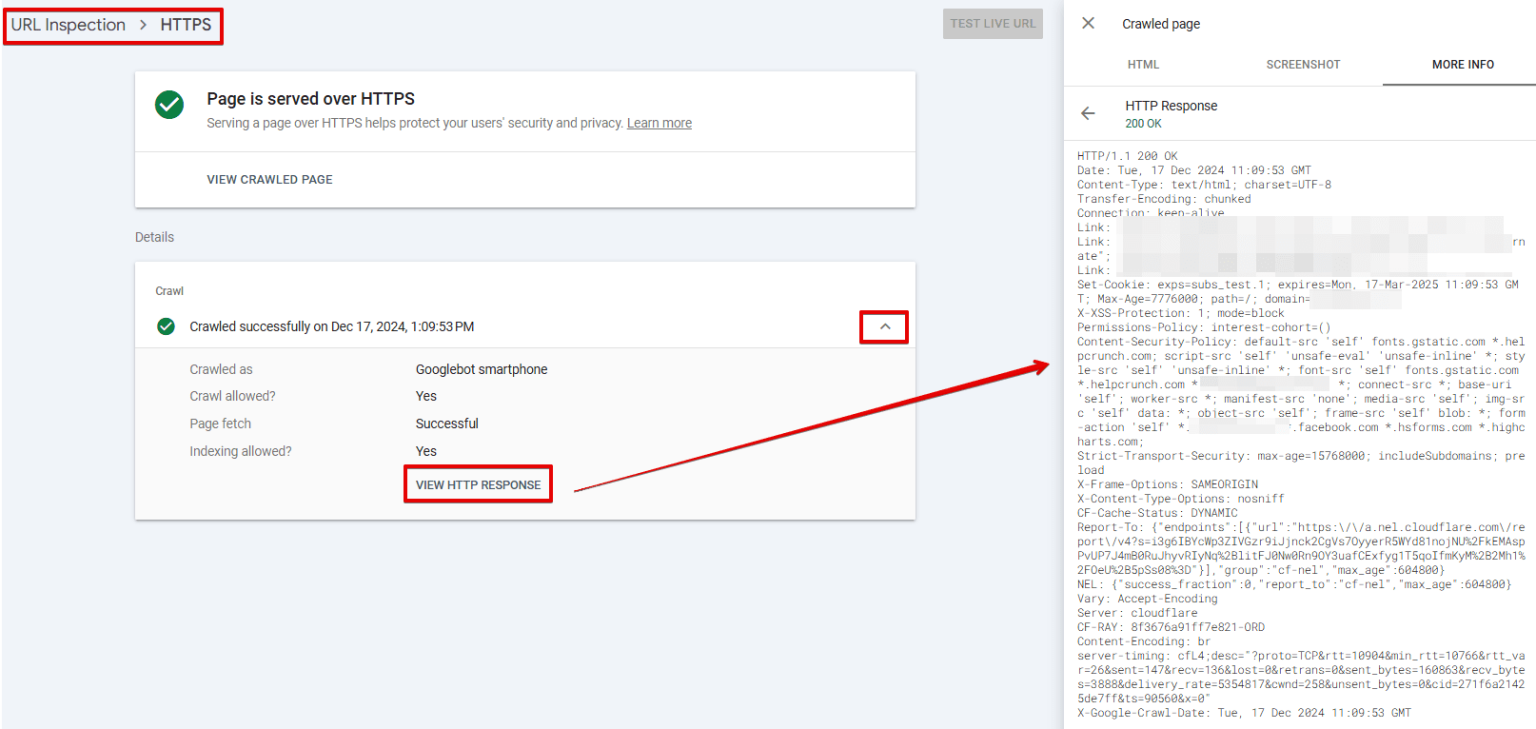Switch to the SCREENSHOT tab
This screenshot has width=1536, height=729.
pyautogui.click(x=1302, y=64)
